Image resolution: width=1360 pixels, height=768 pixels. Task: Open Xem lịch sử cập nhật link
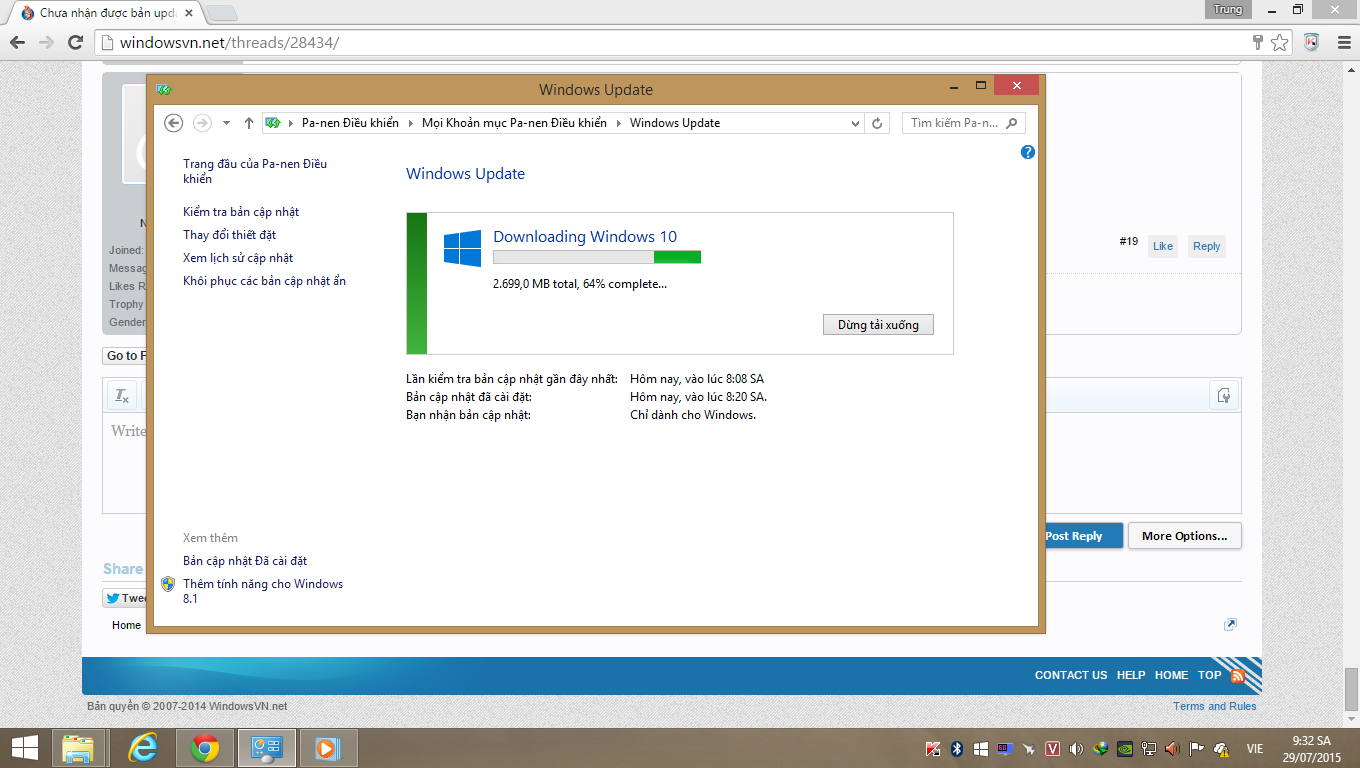pyautogui.click(x=238, y=258)
